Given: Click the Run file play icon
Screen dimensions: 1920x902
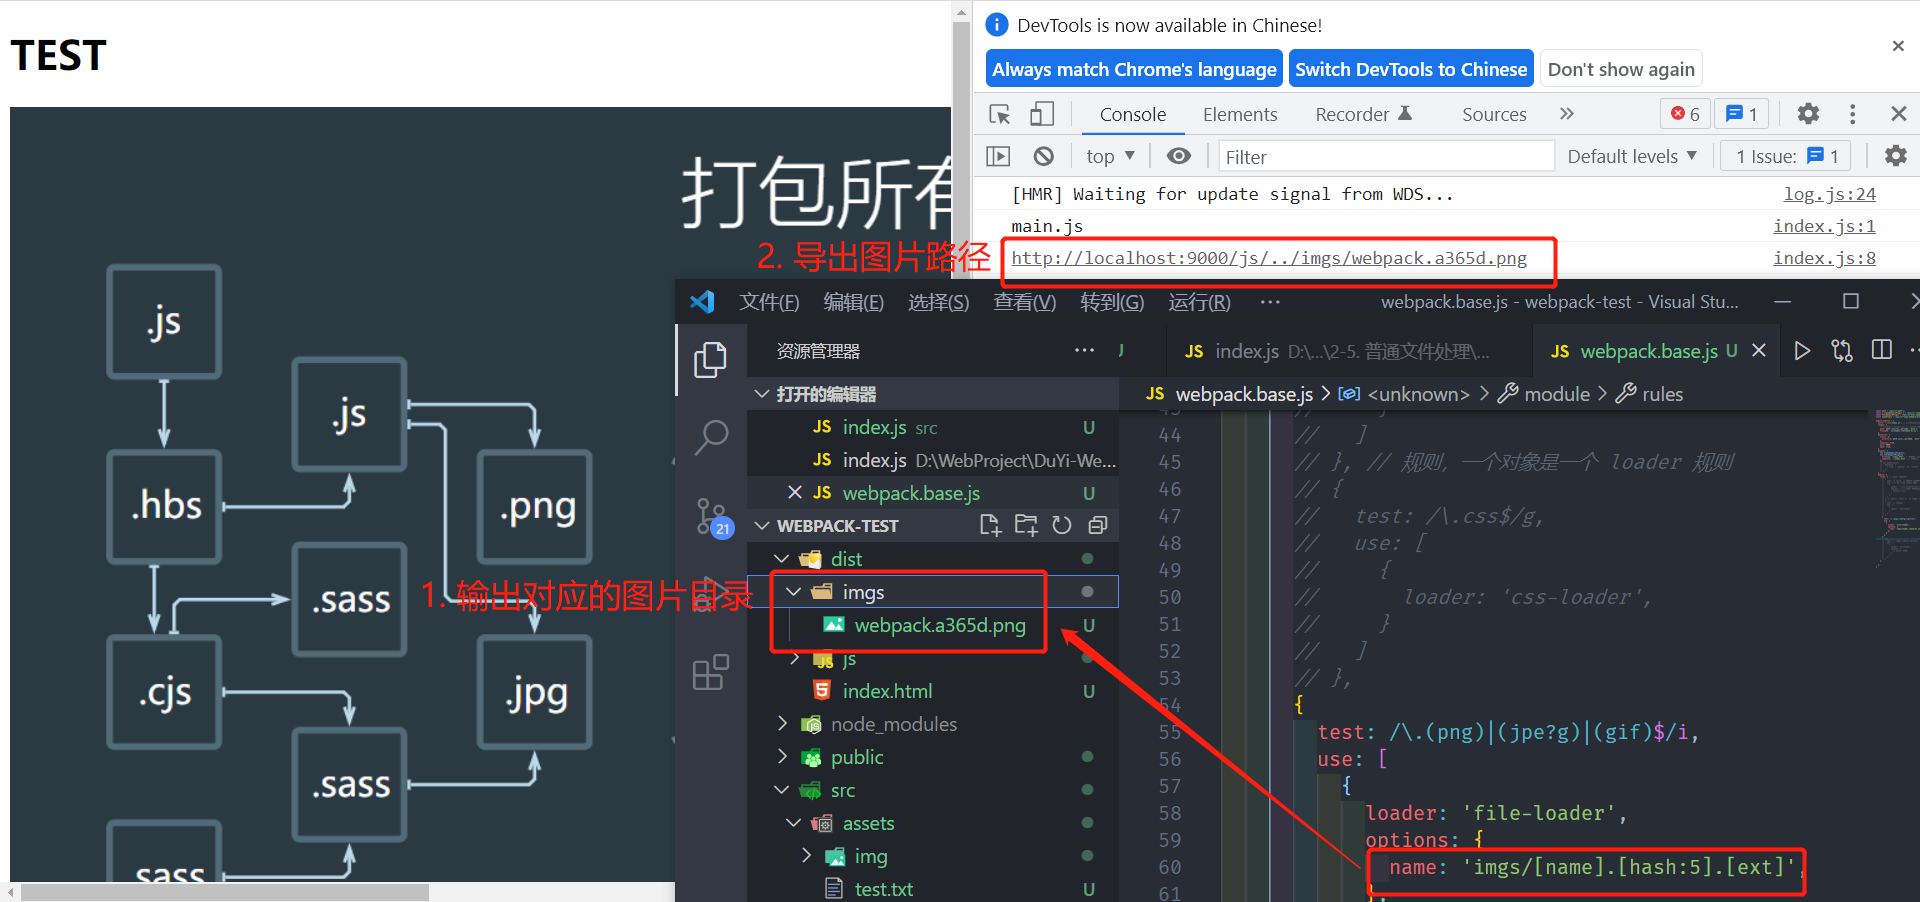Looking at the screenshot, I should click(1802, 350).
